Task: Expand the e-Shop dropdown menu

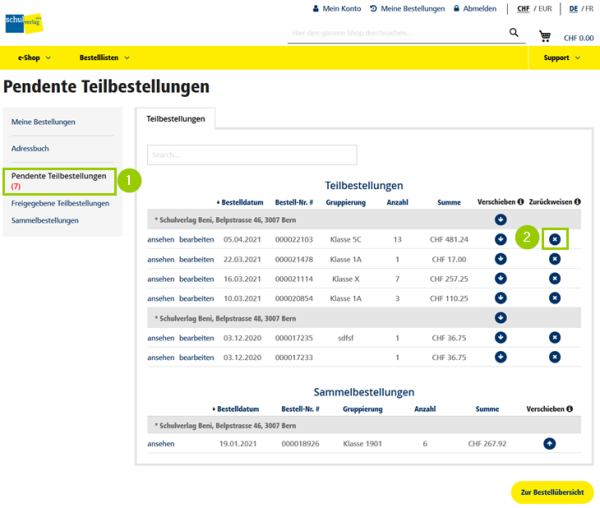Action: tap(34, 58)
